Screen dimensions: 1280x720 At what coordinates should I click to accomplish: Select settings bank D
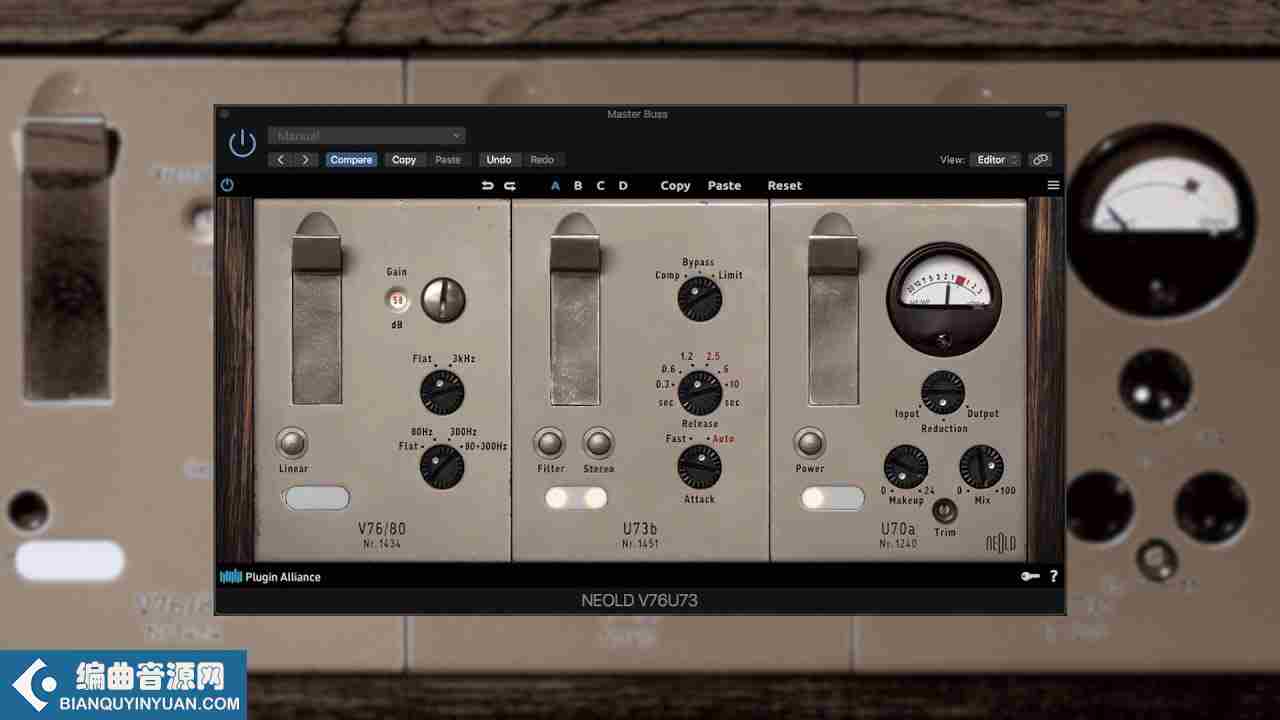pyautogui.click(x=623, y=186)
